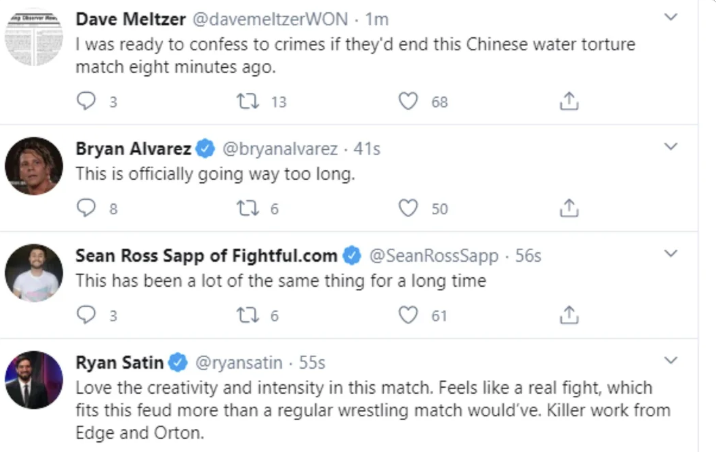
Task: Share Bryan Alvarez's tweet
Action: (569, 208)
